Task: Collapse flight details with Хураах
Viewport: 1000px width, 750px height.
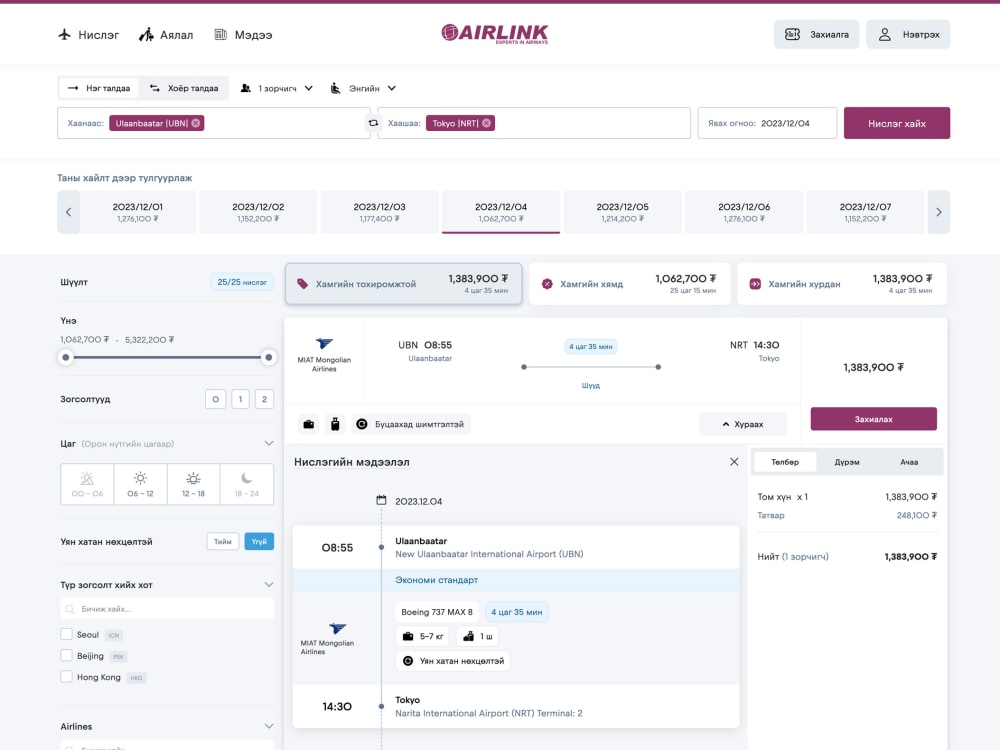Action: pos(743,424)
